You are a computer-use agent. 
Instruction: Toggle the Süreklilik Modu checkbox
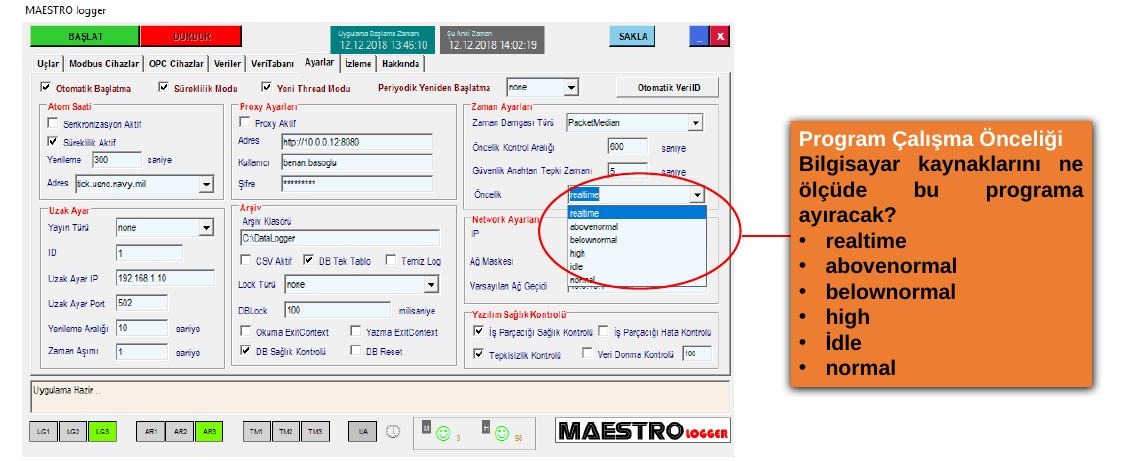(x=163, y=88)
